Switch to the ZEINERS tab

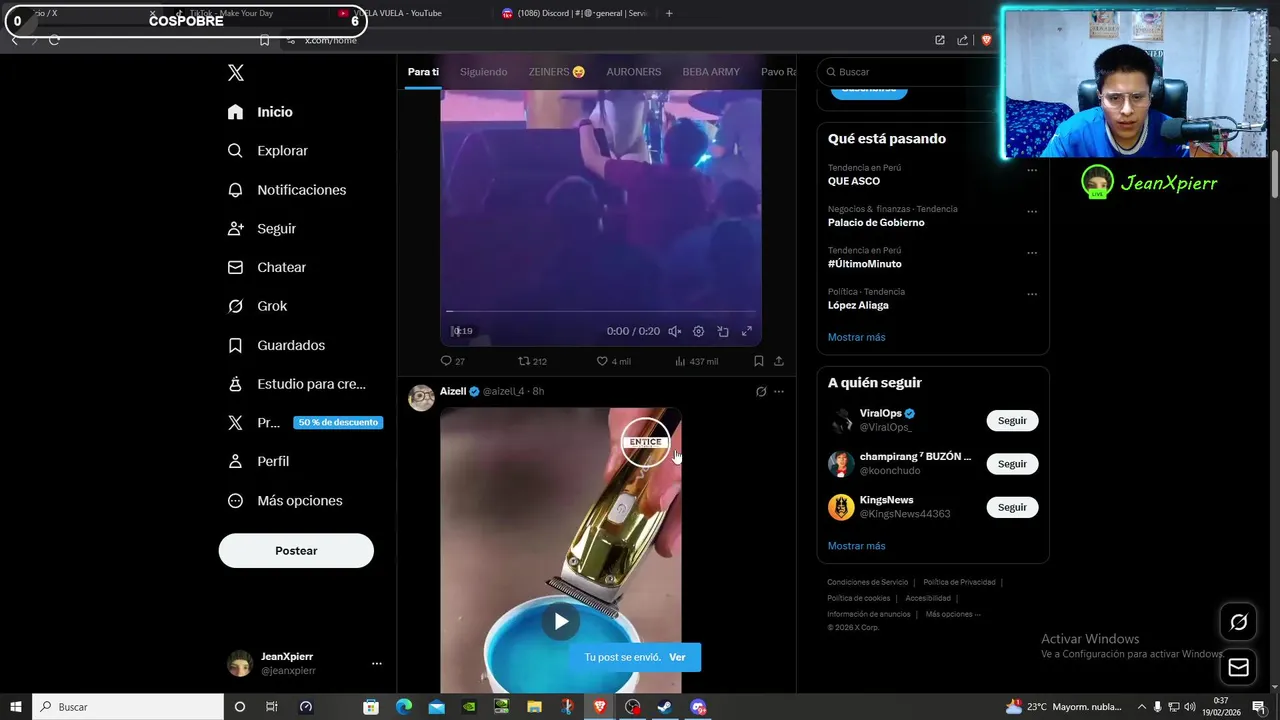click(557, 72)
